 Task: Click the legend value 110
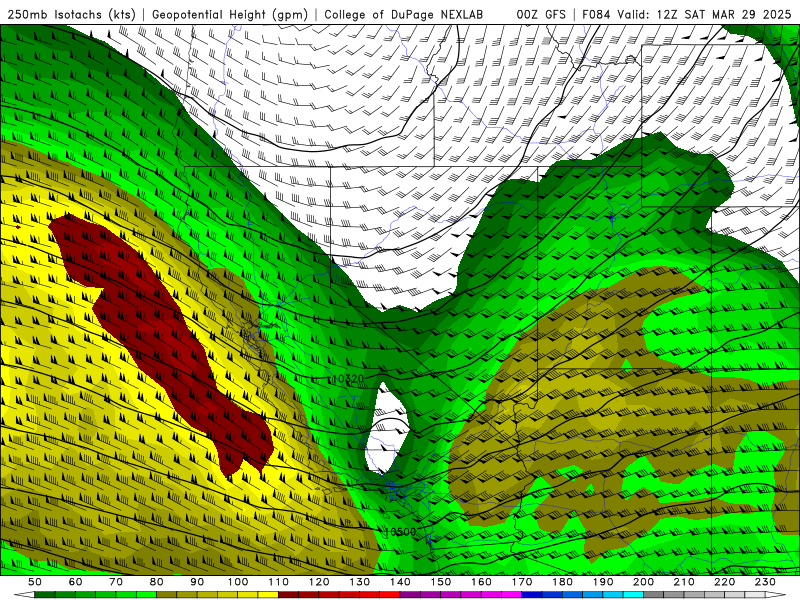click(279, 582)
